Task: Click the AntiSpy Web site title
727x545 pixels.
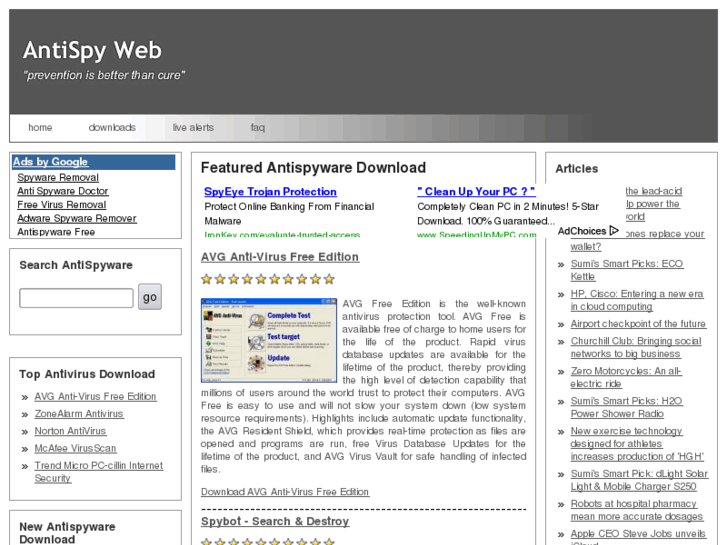Action: coord(92,50)
